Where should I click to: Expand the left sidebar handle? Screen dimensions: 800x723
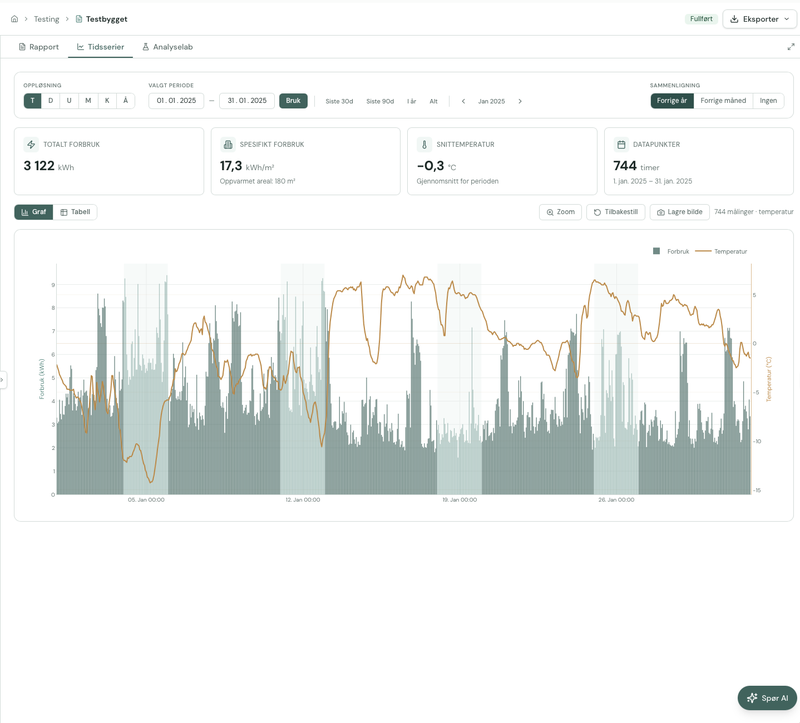pyautogui.click(x=3, y=380)
